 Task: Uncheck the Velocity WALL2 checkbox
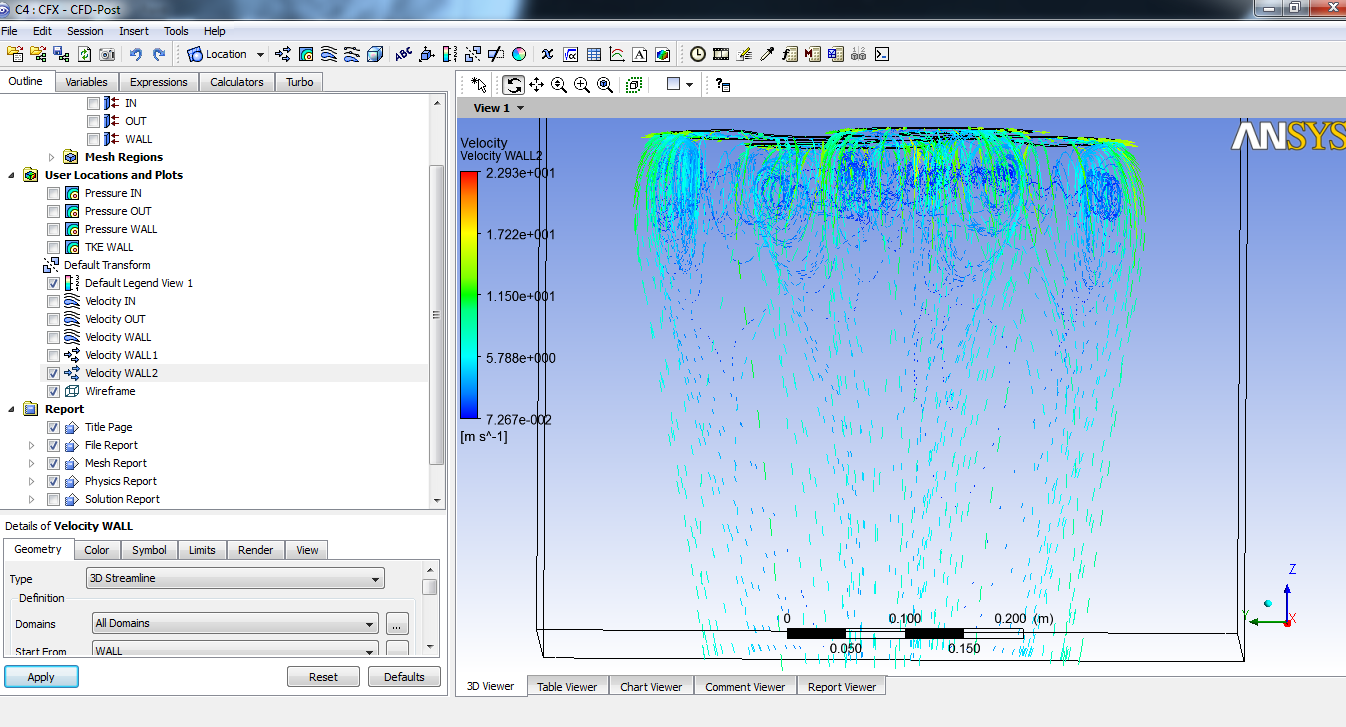pyautogui.click(x=54, y=373)
